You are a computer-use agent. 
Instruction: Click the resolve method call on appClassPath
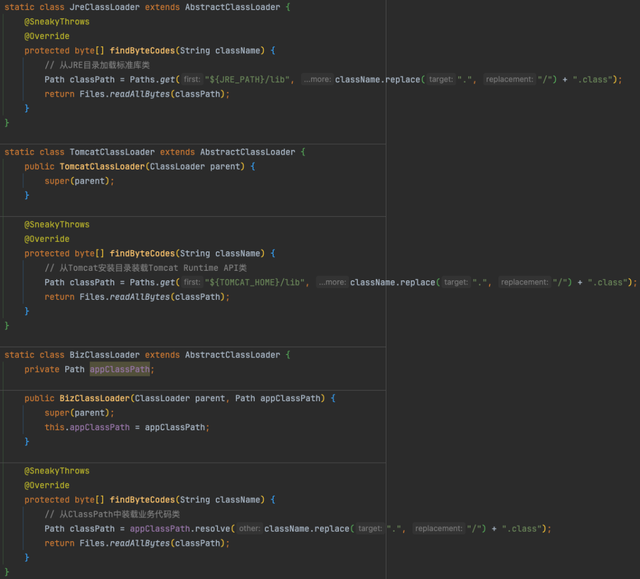pyautogui.click(x=213, y=529)
